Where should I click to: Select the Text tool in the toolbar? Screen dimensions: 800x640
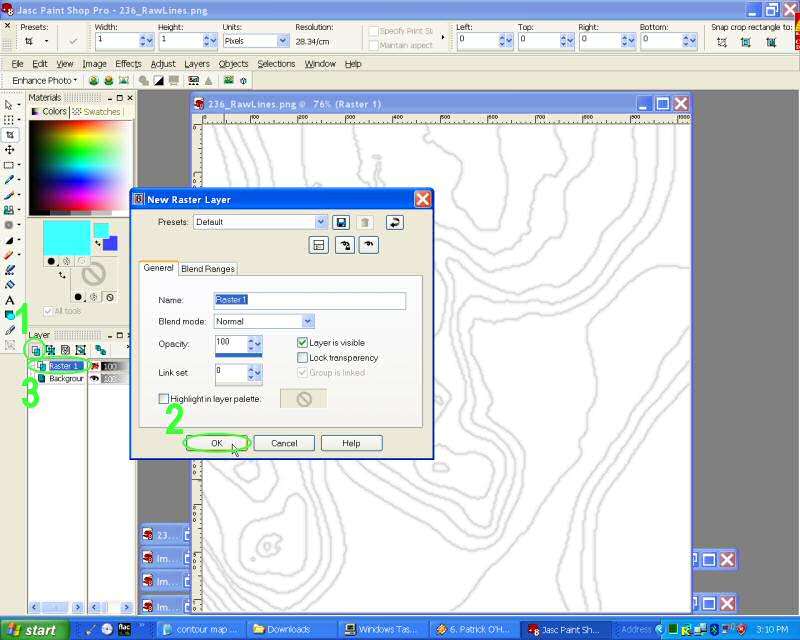(10, 300)
